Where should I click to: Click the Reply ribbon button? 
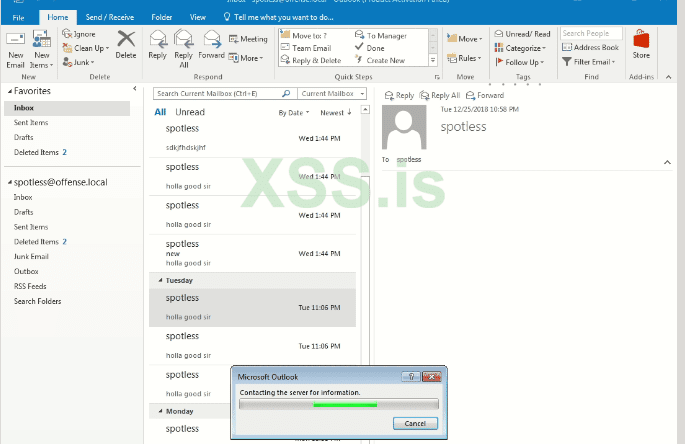pyautogui.click(x=157, y=45)
